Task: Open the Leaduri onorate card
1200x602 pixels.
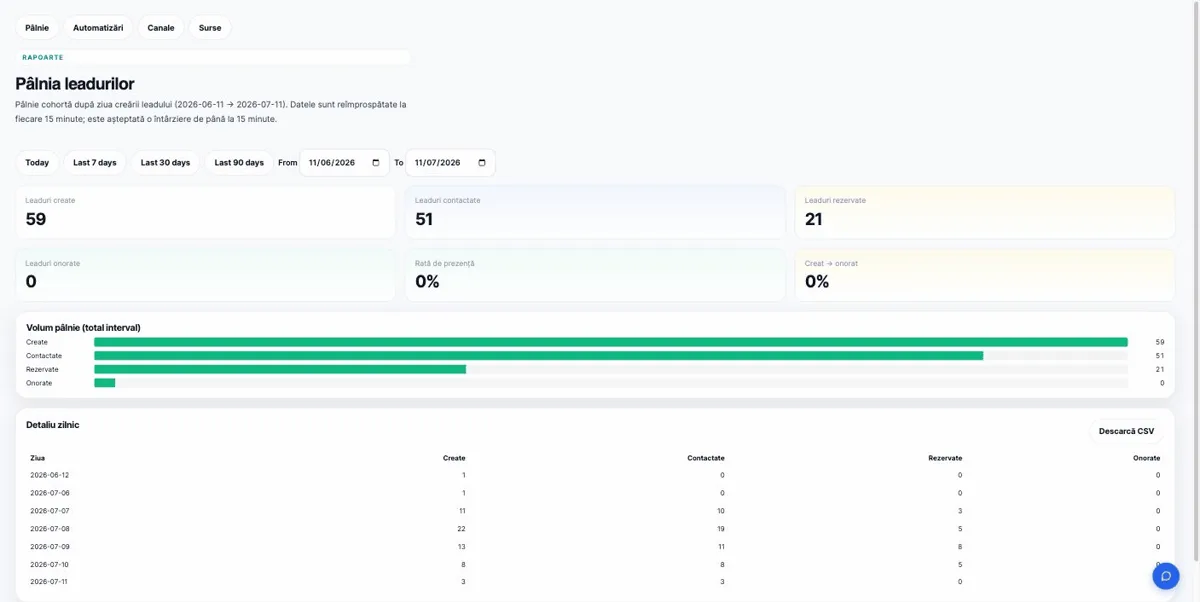Action: 205,275
